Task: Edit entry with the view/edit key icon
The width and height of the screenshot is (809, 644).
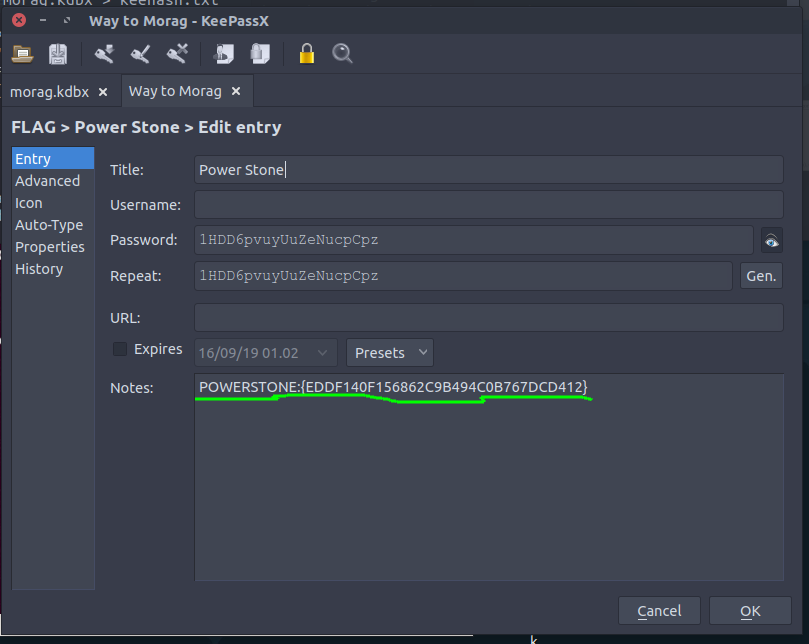Action: (x=139, y=53)
